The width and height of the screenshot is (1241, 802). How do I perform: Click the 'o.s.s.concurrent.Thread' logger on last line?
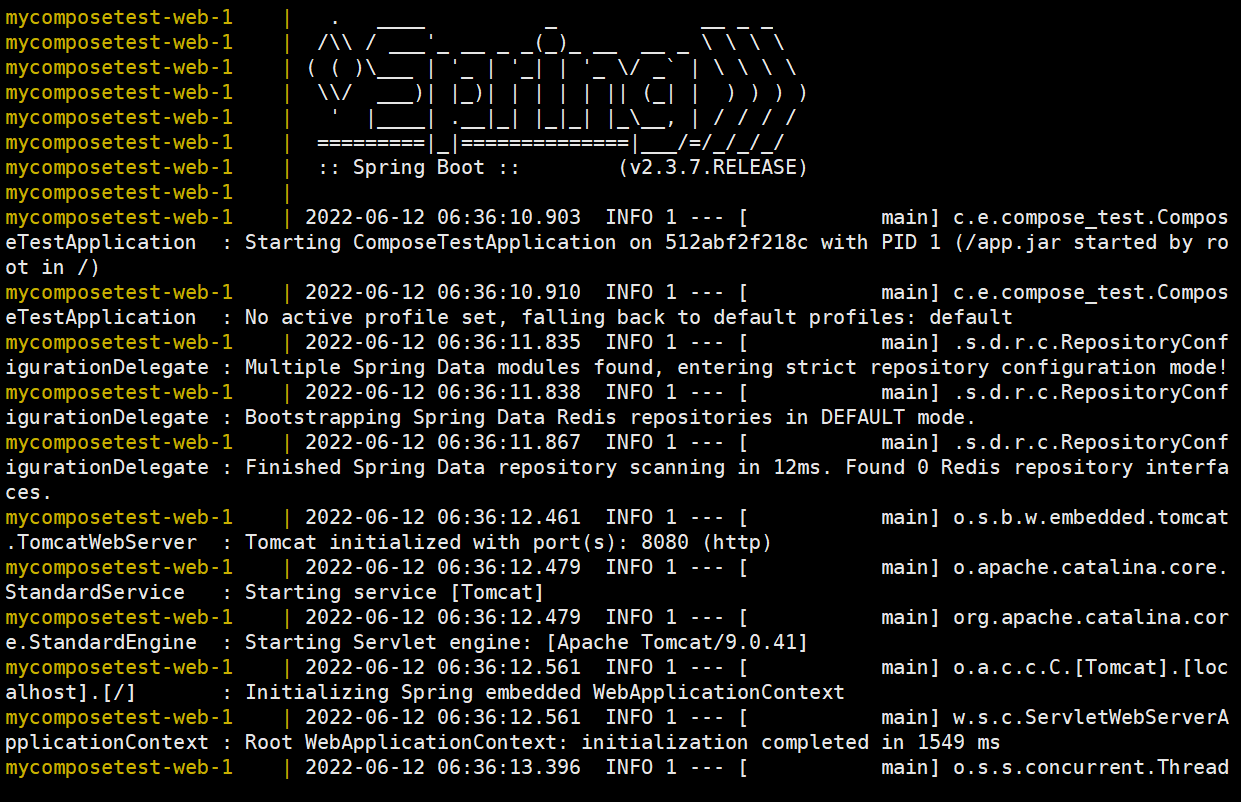[1090, 767]
